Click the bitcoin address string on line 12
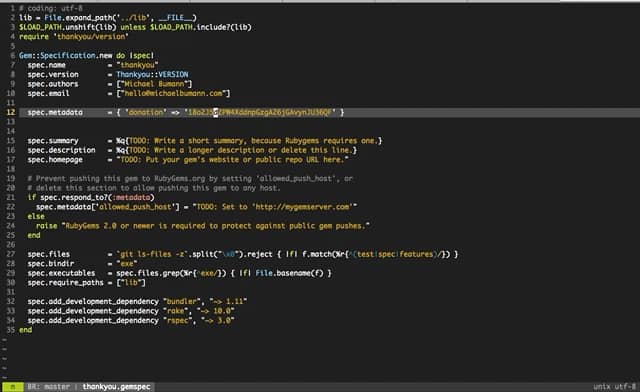The image size is (640, 392). [260, 112]
